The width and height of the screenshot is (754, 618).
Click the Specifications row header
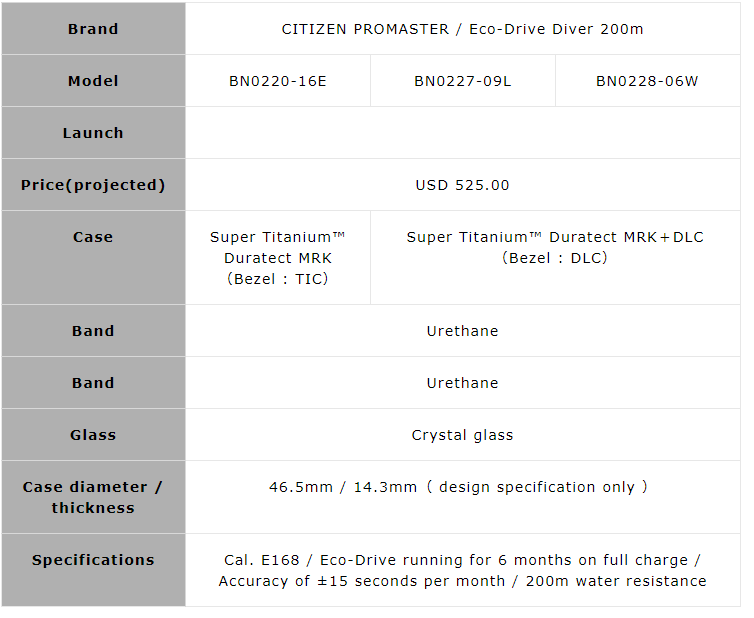tap(93, 560)
